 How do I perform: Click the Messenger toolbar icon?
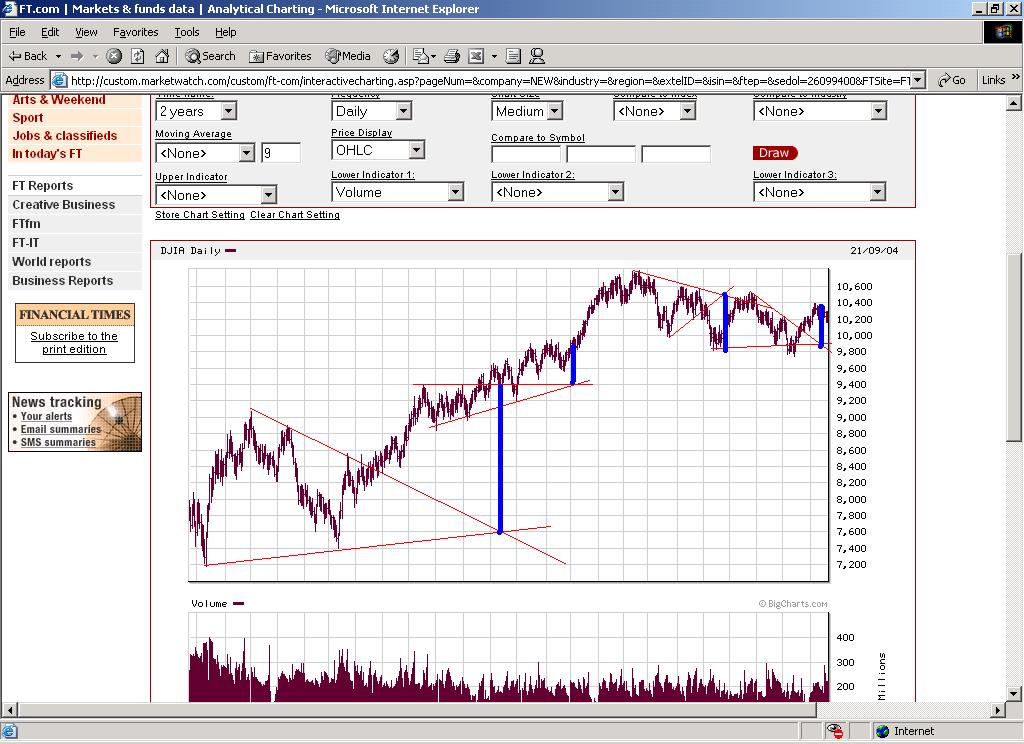pyautogui.click(x=537, y=56)
